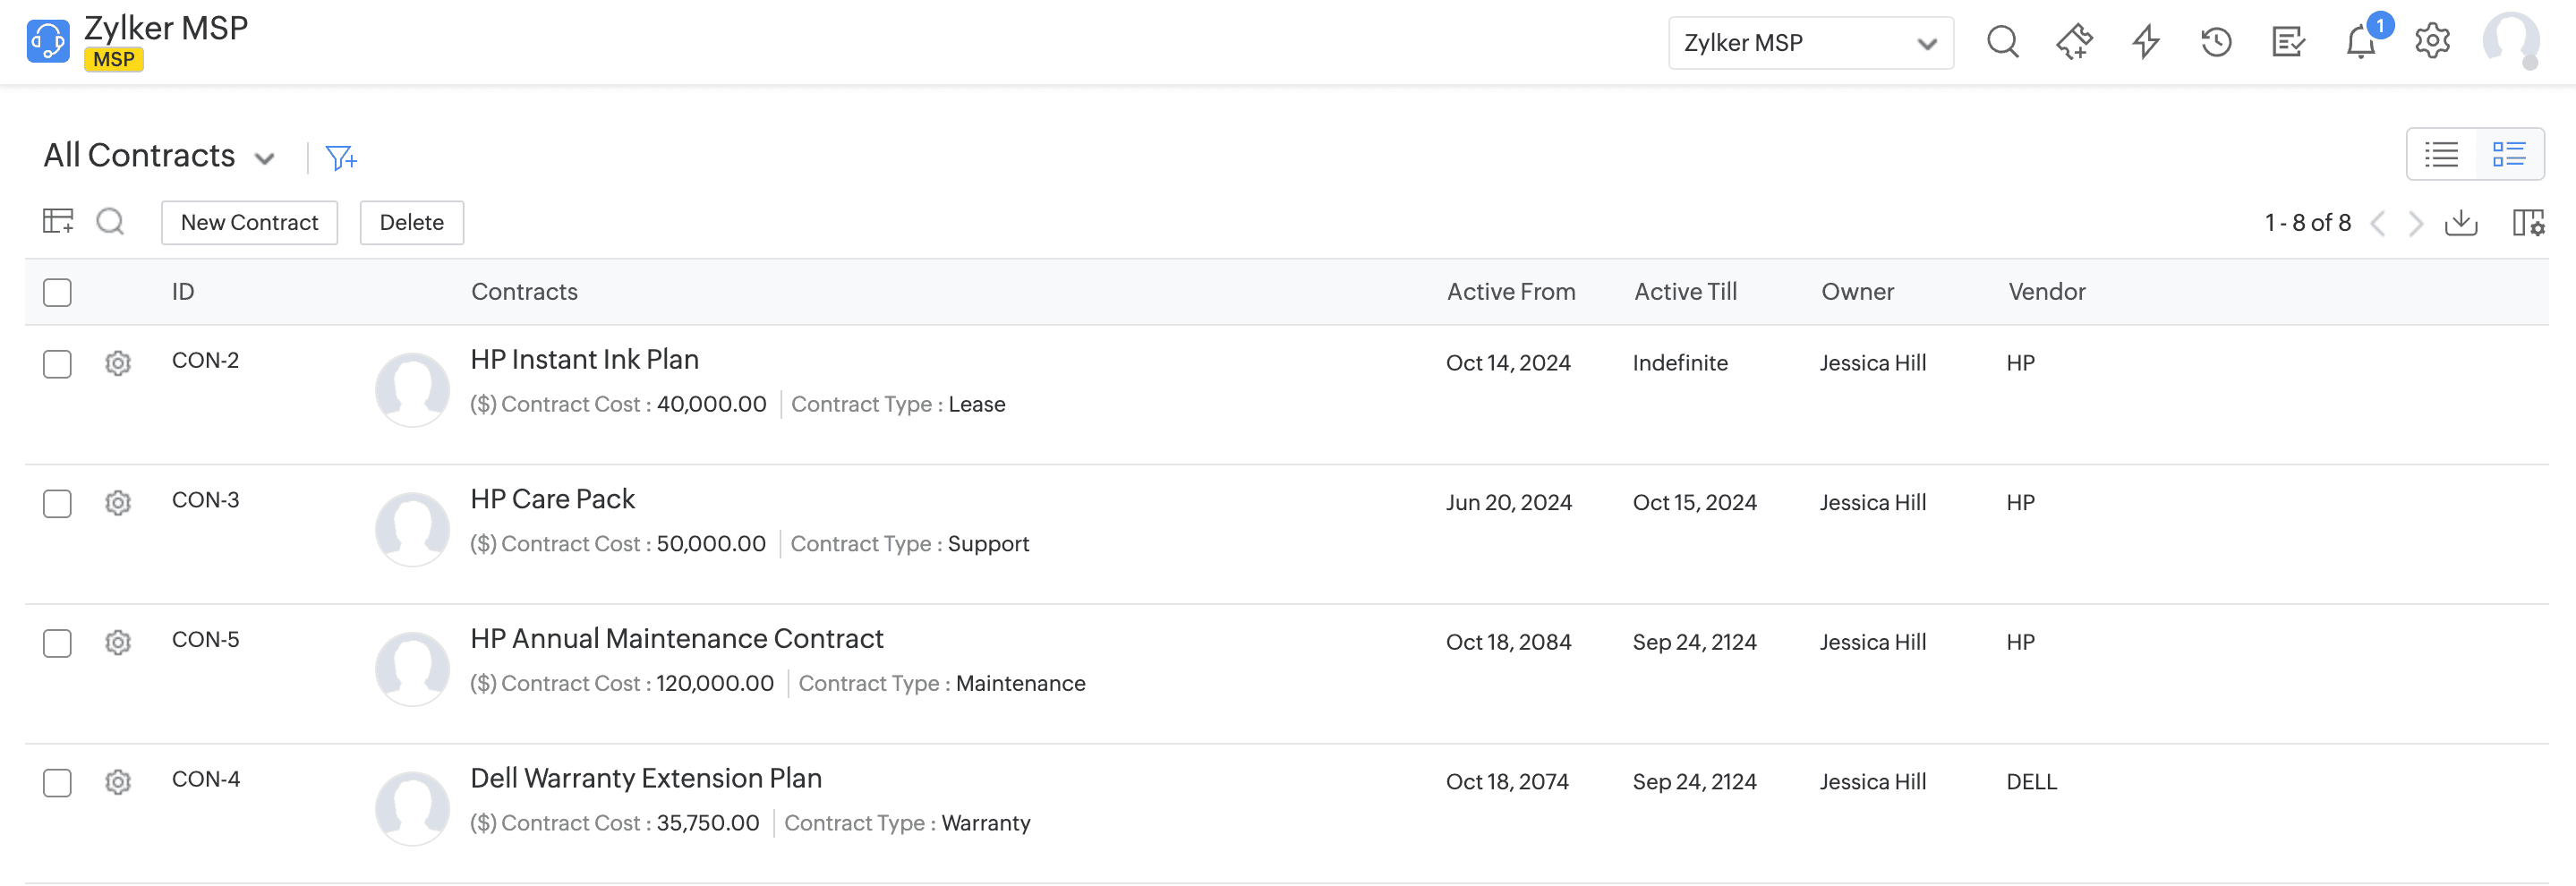
Task: Open the setup gear icon in header
Action: pyautogui.click(x=2432, y=42)
